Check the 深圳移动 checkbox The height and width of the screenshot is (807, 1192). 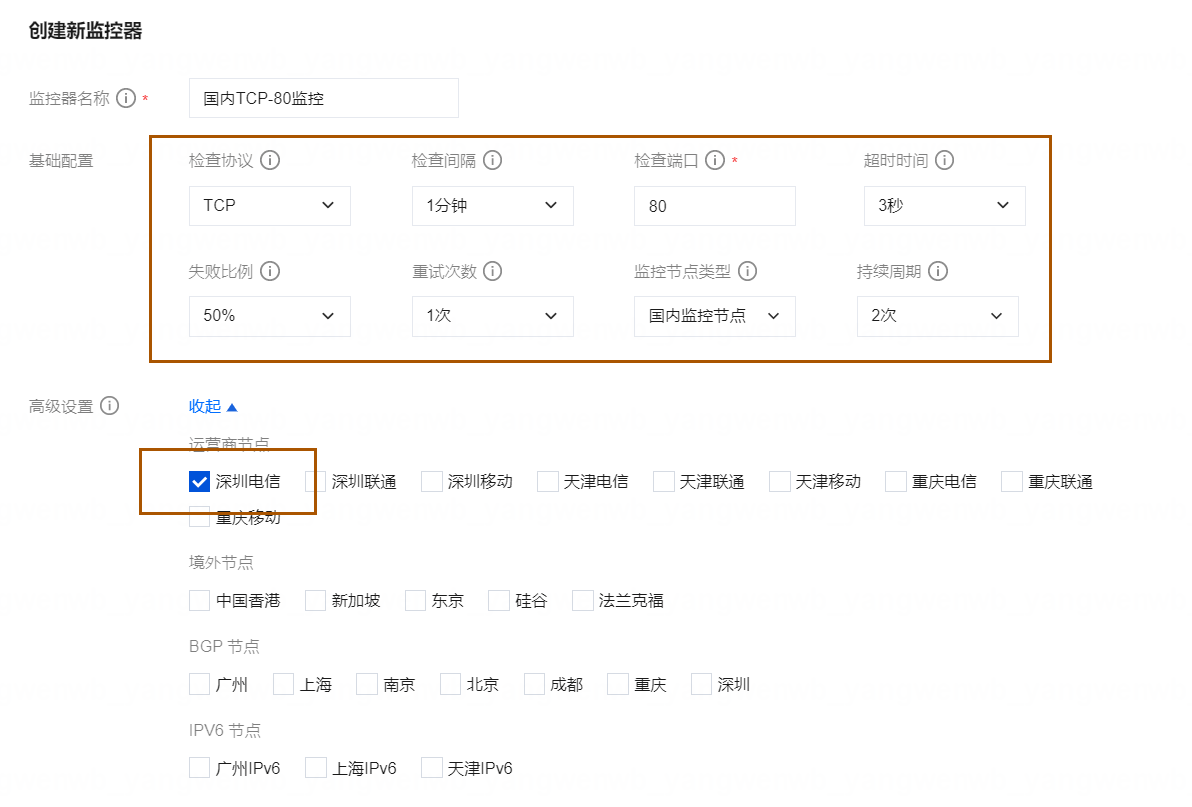[432, 482]
